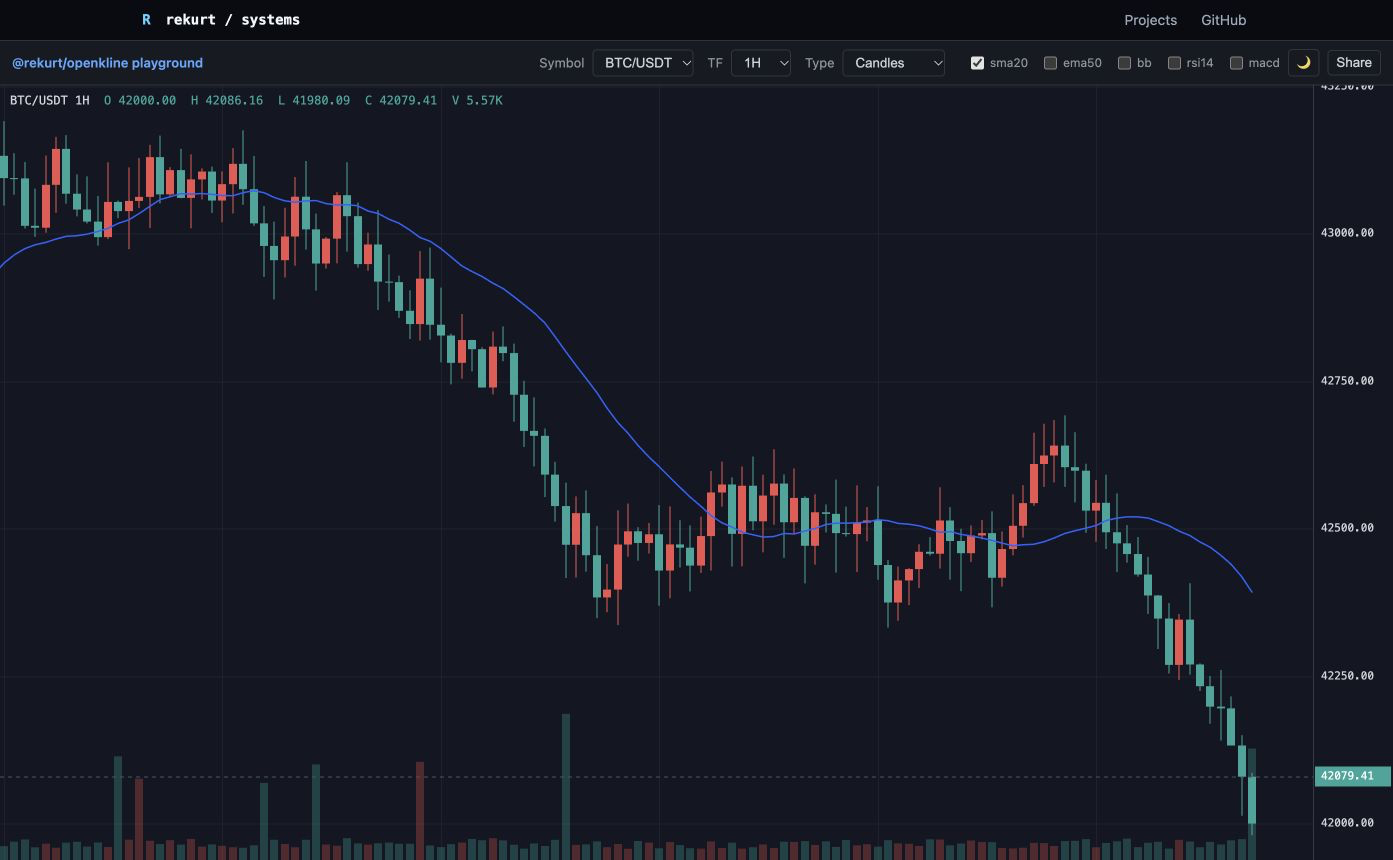
Task: Click the 43000.00 price axis label
Action: pos(1347,233)
